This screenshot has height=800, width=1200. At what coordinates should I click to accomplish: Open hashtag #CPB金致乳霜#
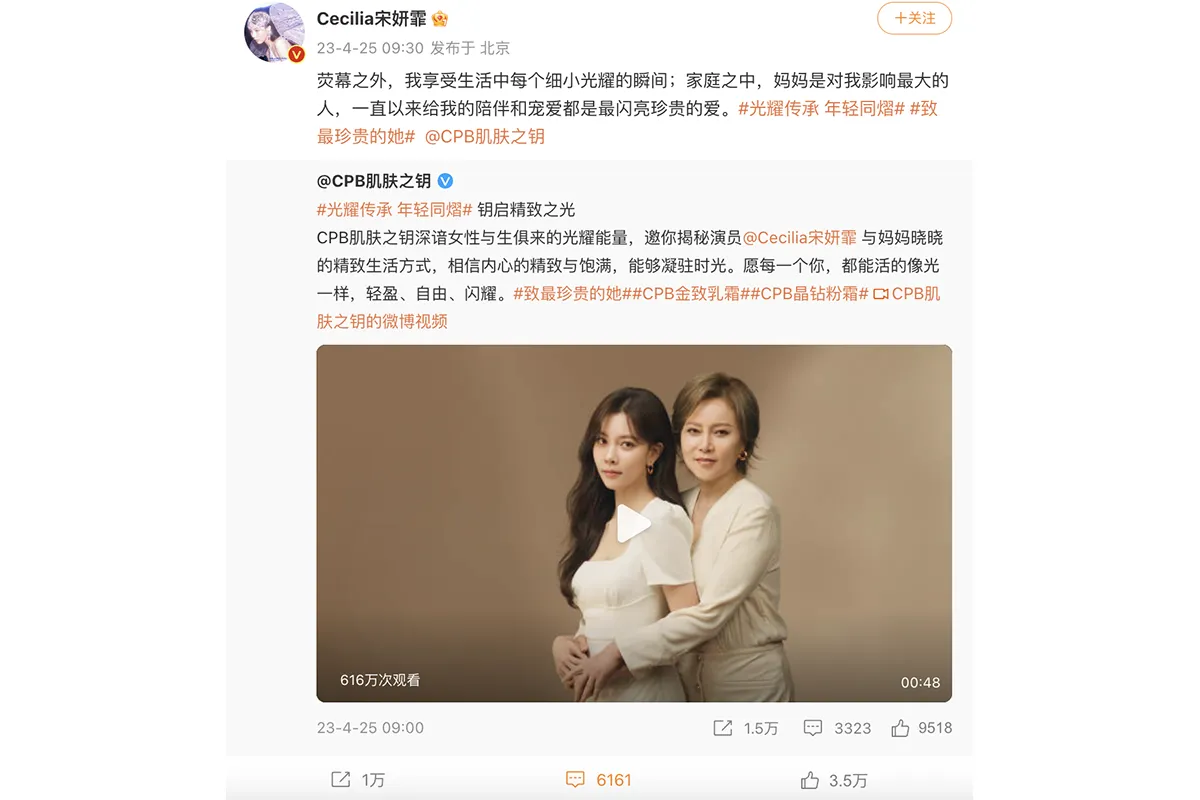pos(690,294)
